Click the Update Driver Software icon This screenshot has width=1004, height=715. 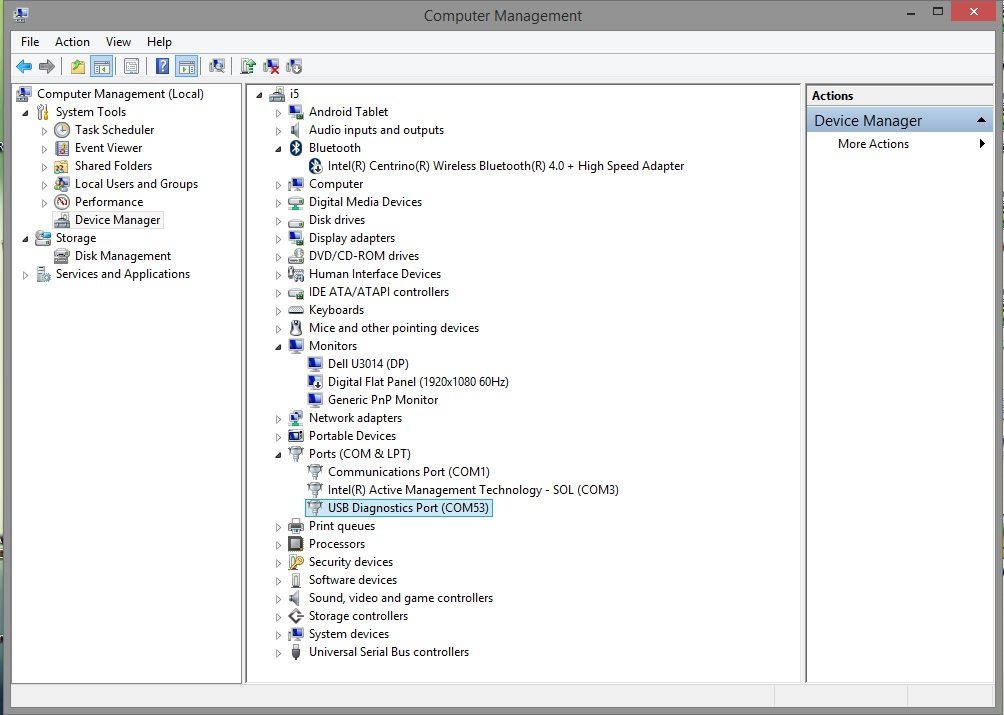point(248,67)
